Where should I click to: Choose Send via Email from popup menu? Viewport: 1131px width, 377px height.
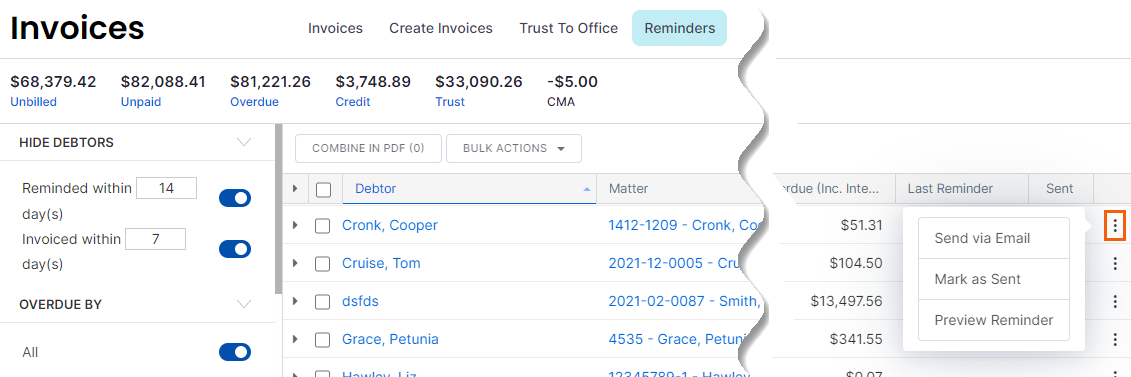[993, 238]
